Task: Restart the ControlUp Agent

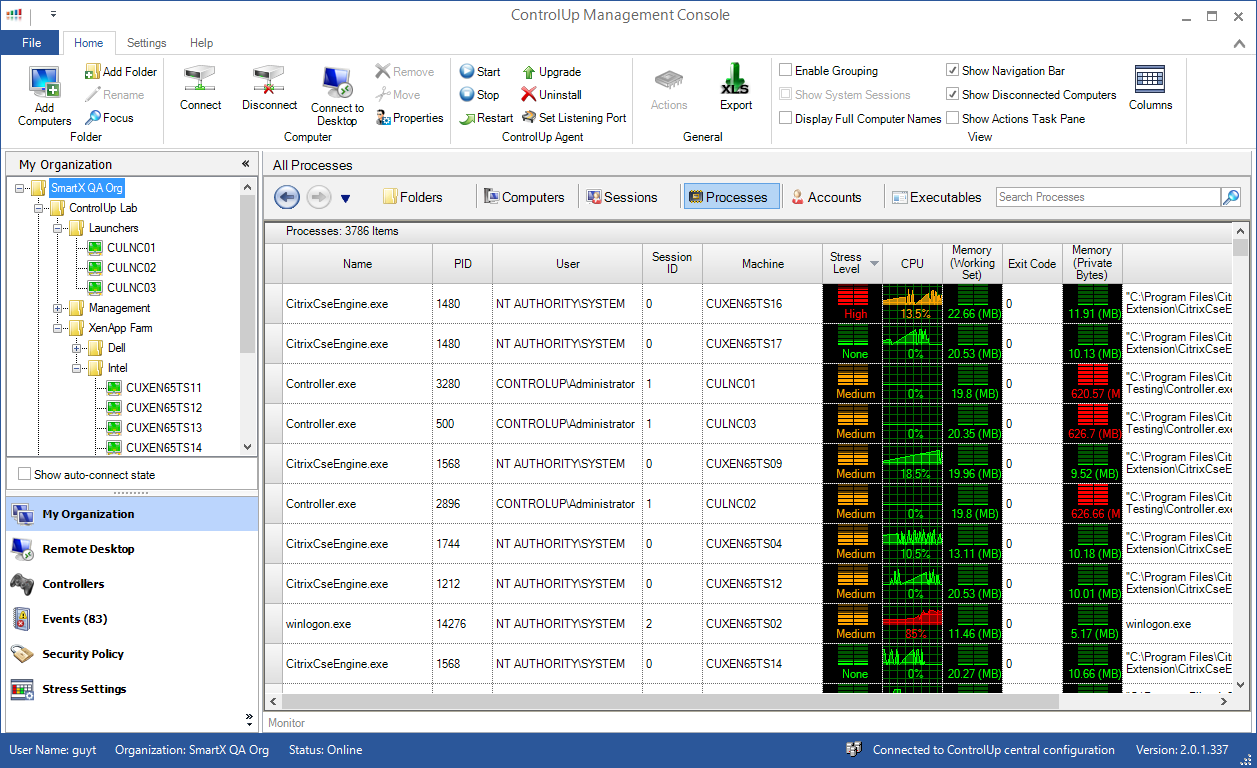Action: coord(486,118)
